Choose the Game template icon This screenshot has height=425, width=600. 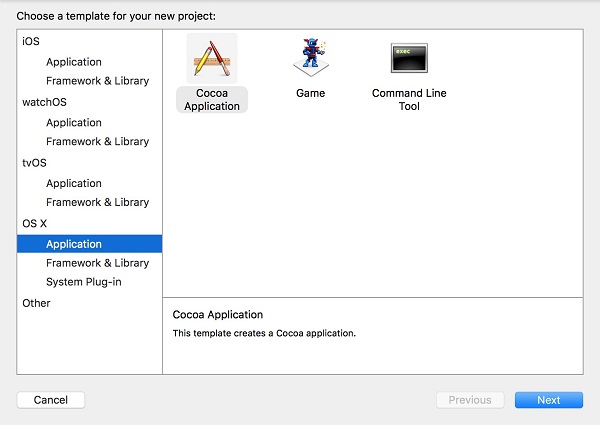311,57
